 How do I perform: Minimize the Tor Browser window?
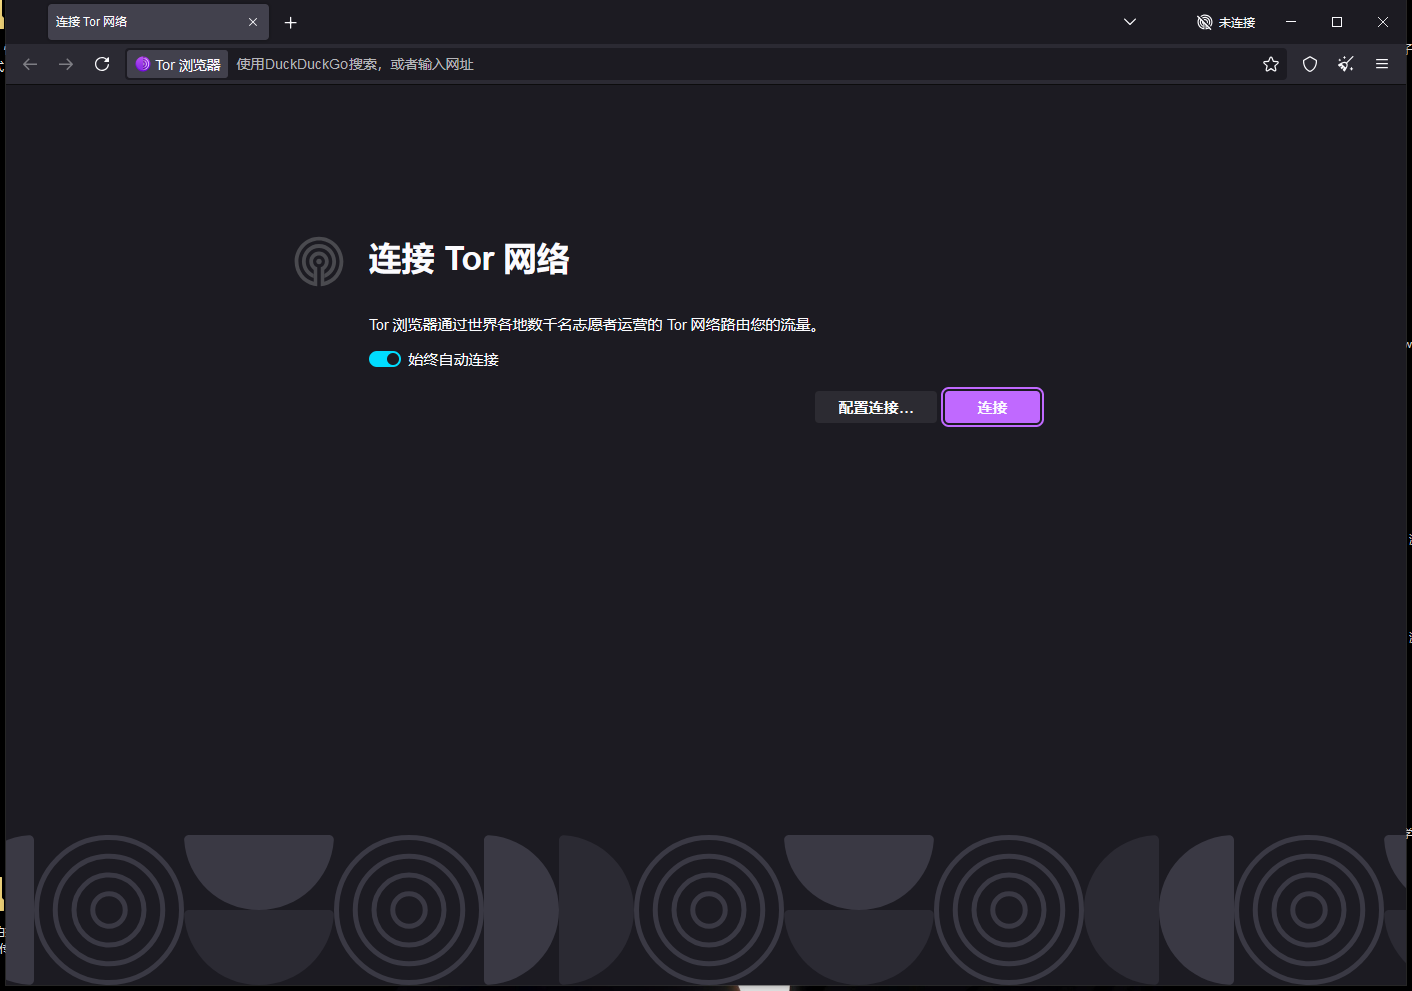click(1291, 22)
